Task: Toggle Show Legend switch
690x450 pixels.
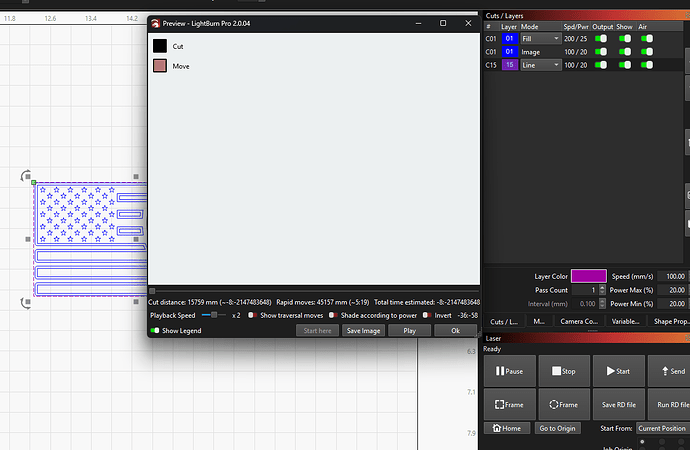Action: (155, 330)
